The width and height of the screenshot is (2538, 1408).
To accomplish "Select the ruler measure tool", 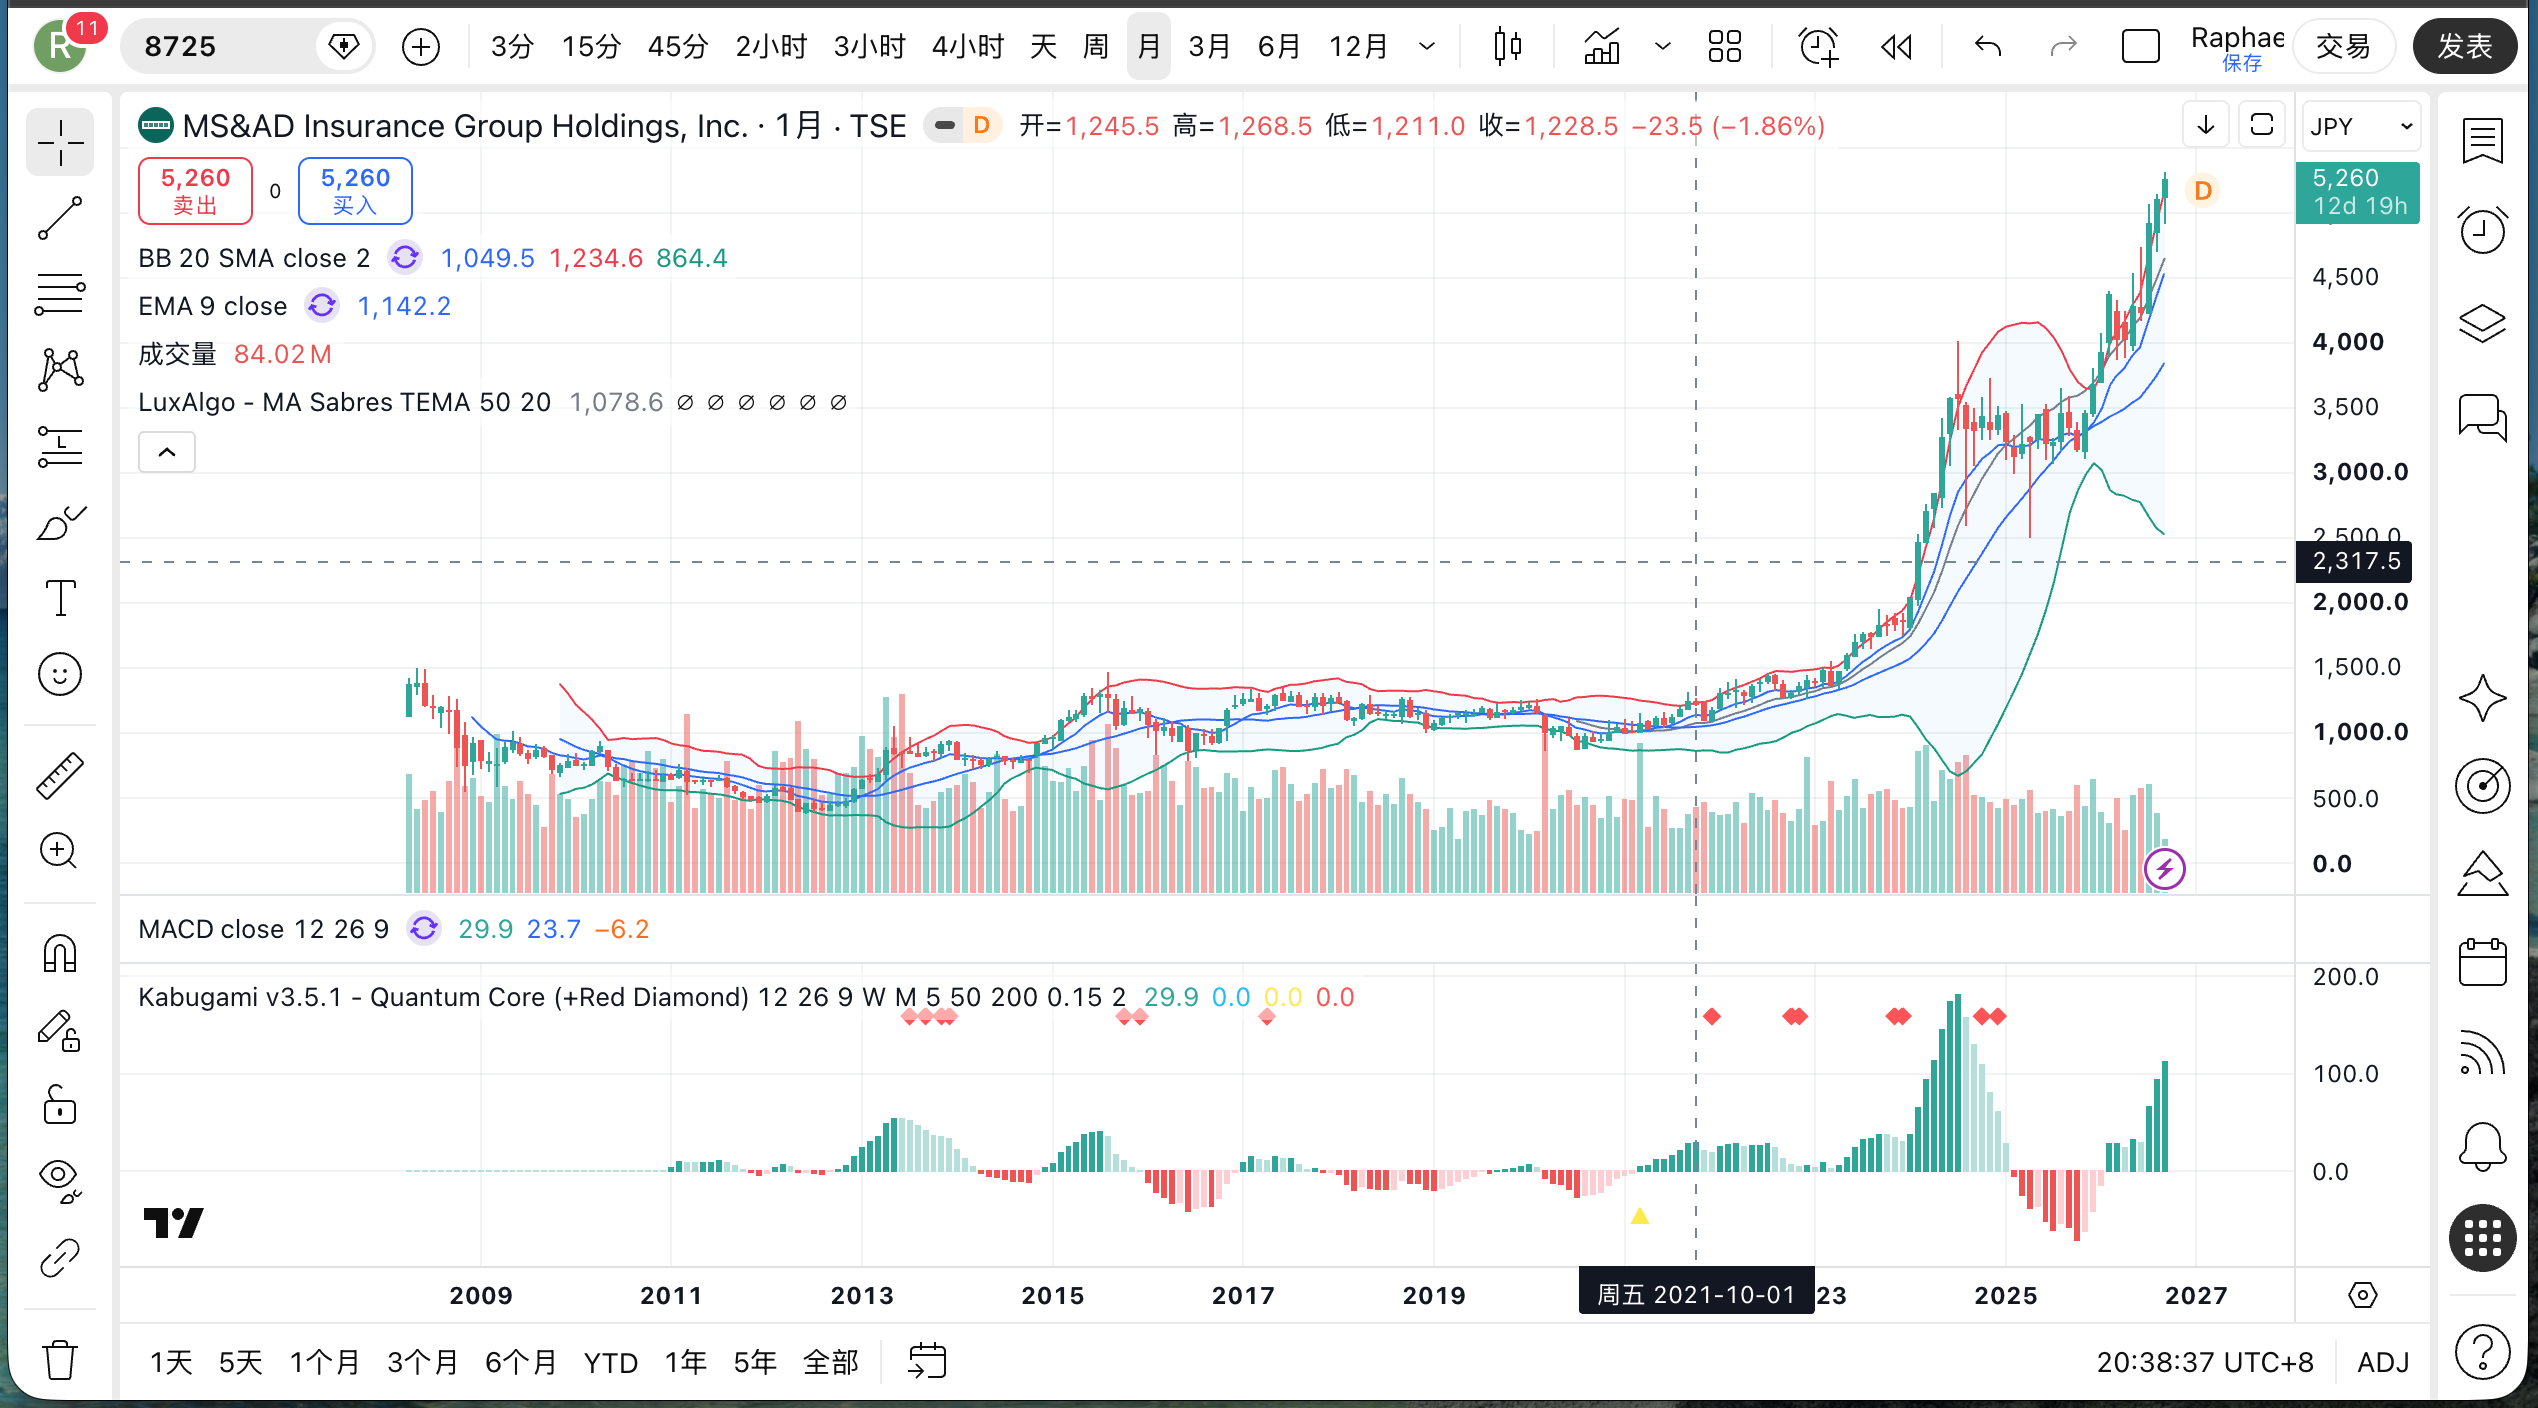I will (x=60, y=775).
